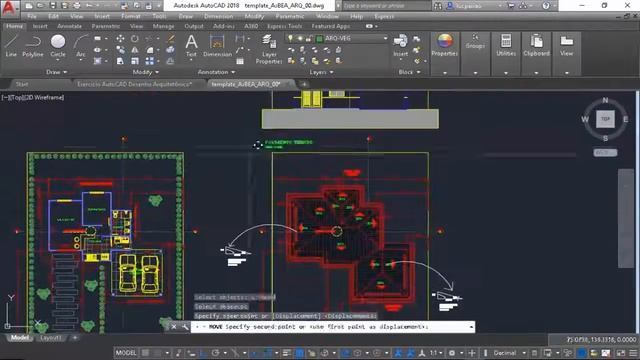Select the Line tool in Draw panel
This screenshot has width=640, height=360.
pos(11,45)
